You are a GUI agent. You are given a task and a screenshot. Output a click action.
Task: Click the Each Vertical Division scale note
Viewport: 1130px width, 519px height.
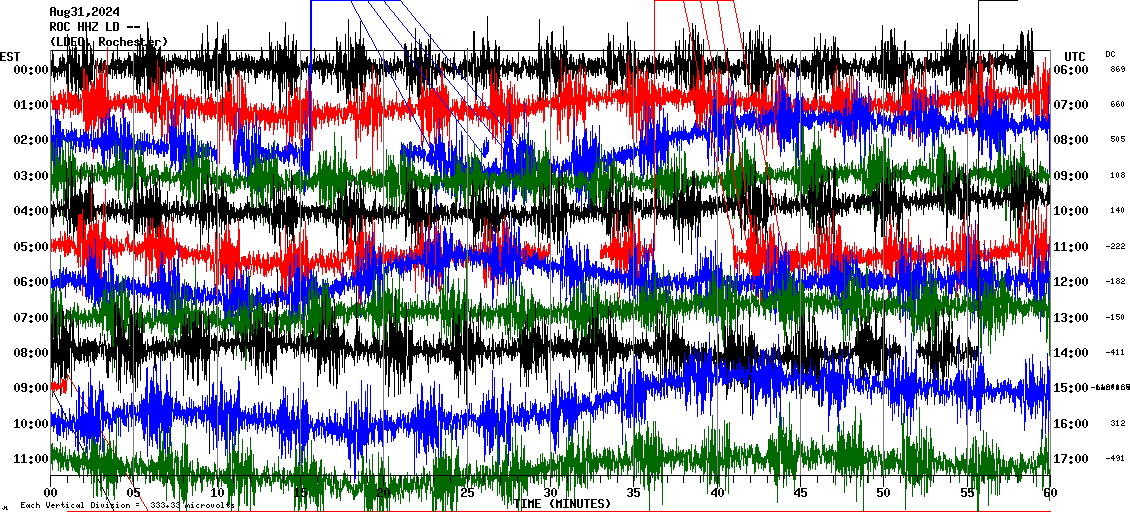126,505
